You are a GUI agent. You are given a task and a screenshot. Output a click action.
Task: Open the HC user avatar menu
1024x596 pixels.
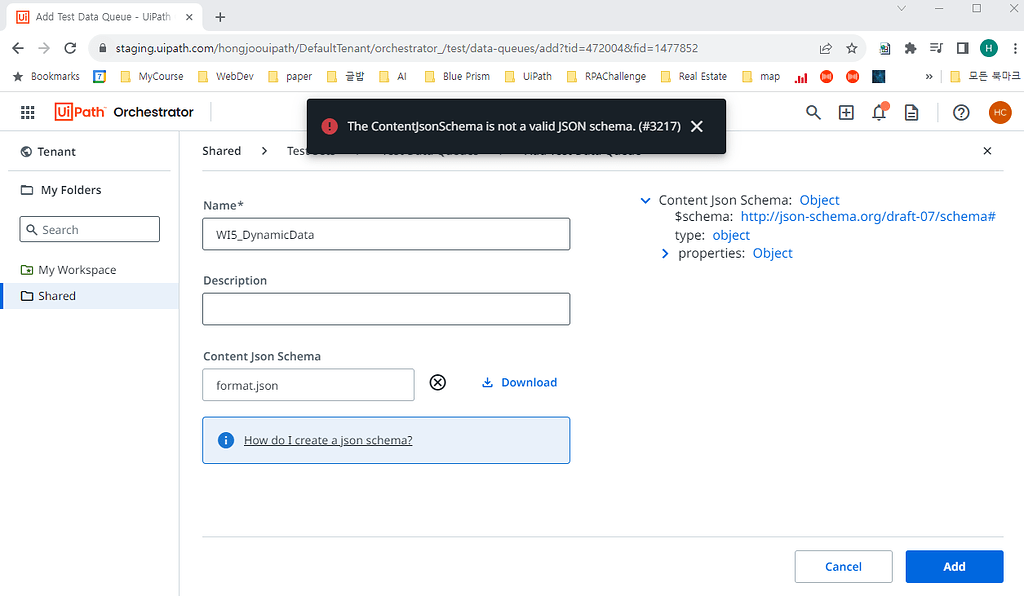click(x=1000, y=112)
